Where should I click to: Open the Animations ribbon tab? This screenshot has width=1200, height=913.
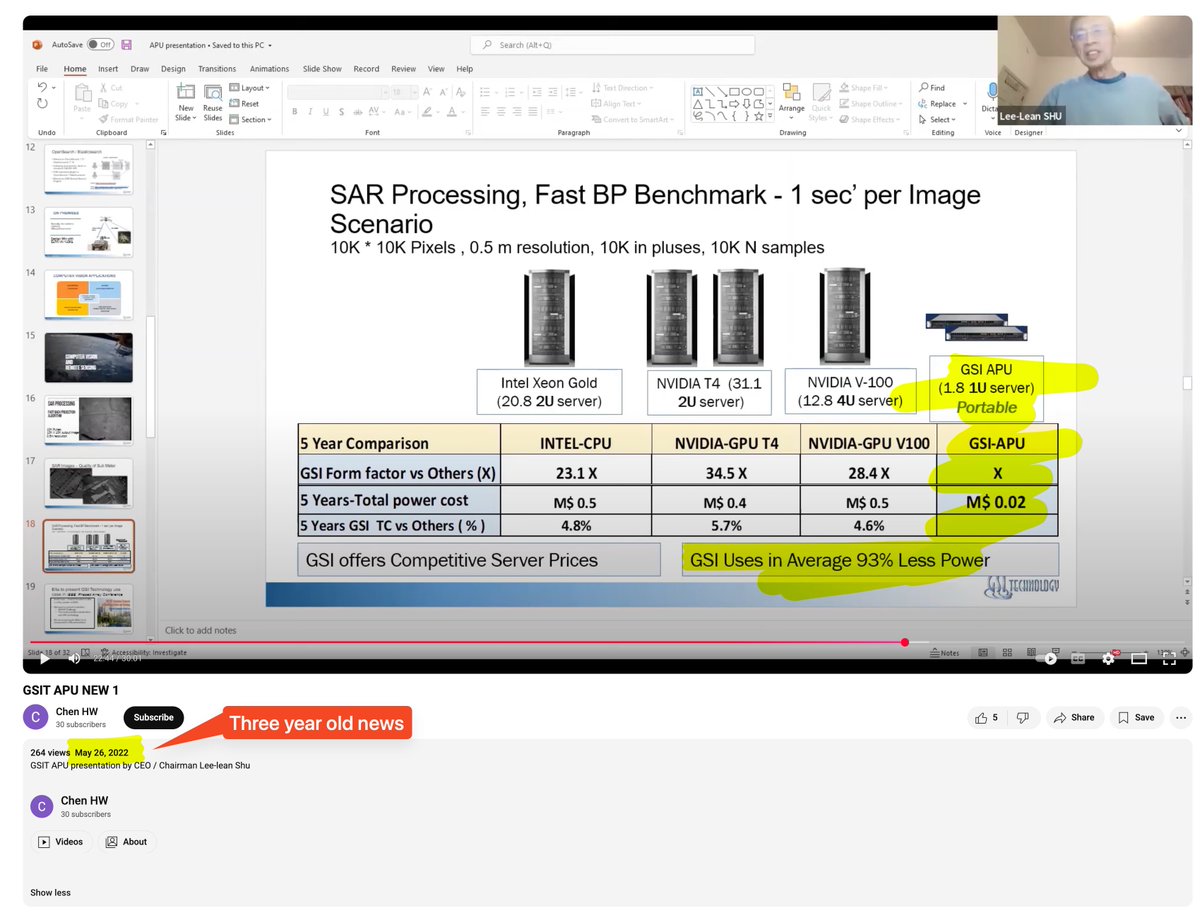(270, 69)
